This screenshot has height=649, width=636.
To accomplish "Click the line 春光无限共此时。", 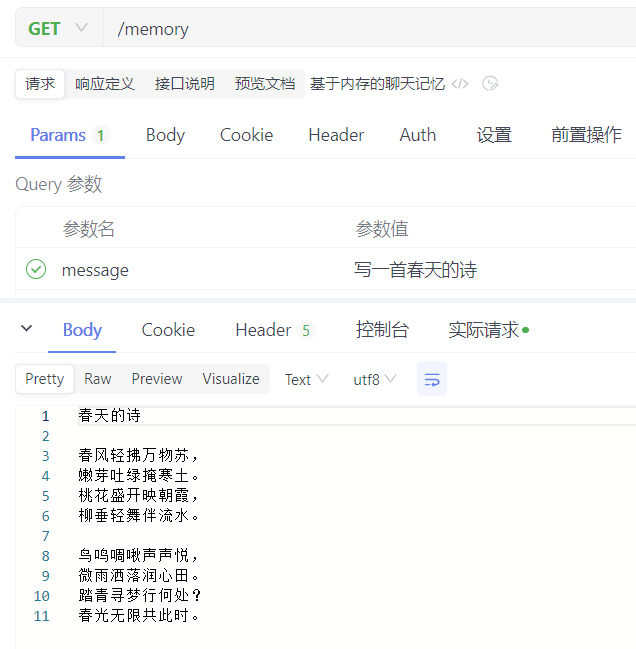I will click(x=139, y=615).
